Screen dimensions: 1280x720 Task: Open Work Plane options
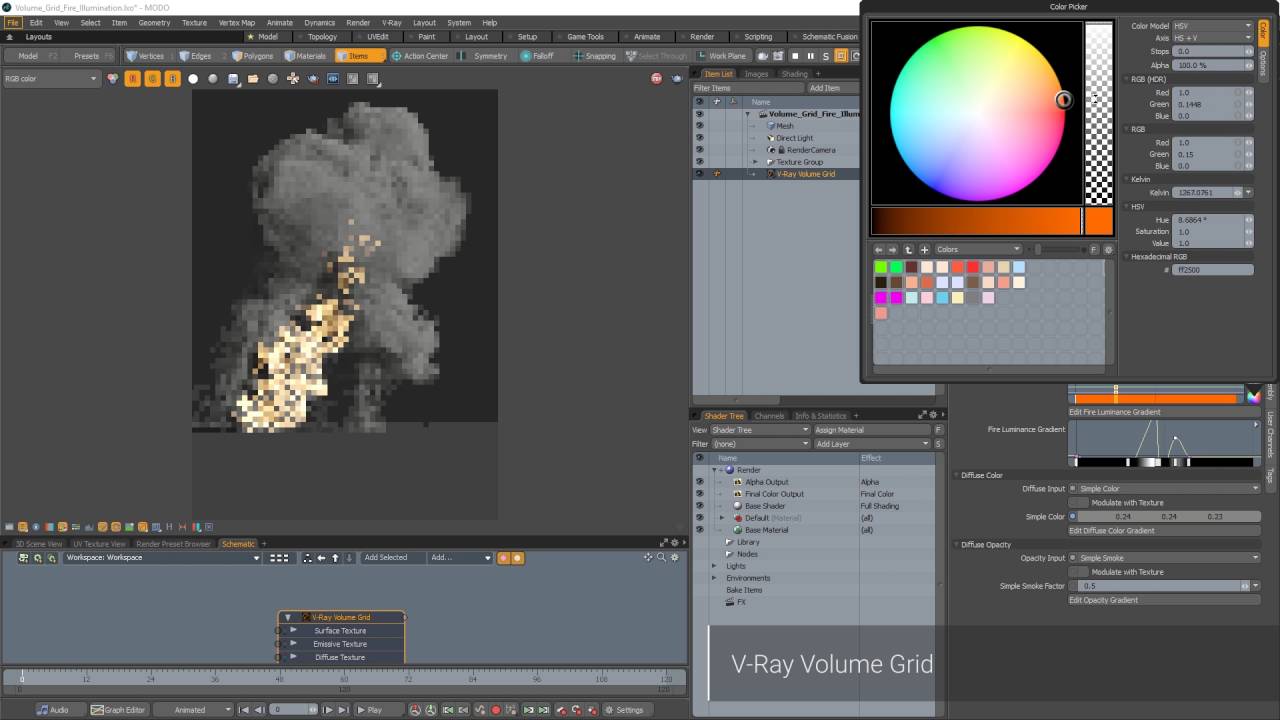click(721, 56)
